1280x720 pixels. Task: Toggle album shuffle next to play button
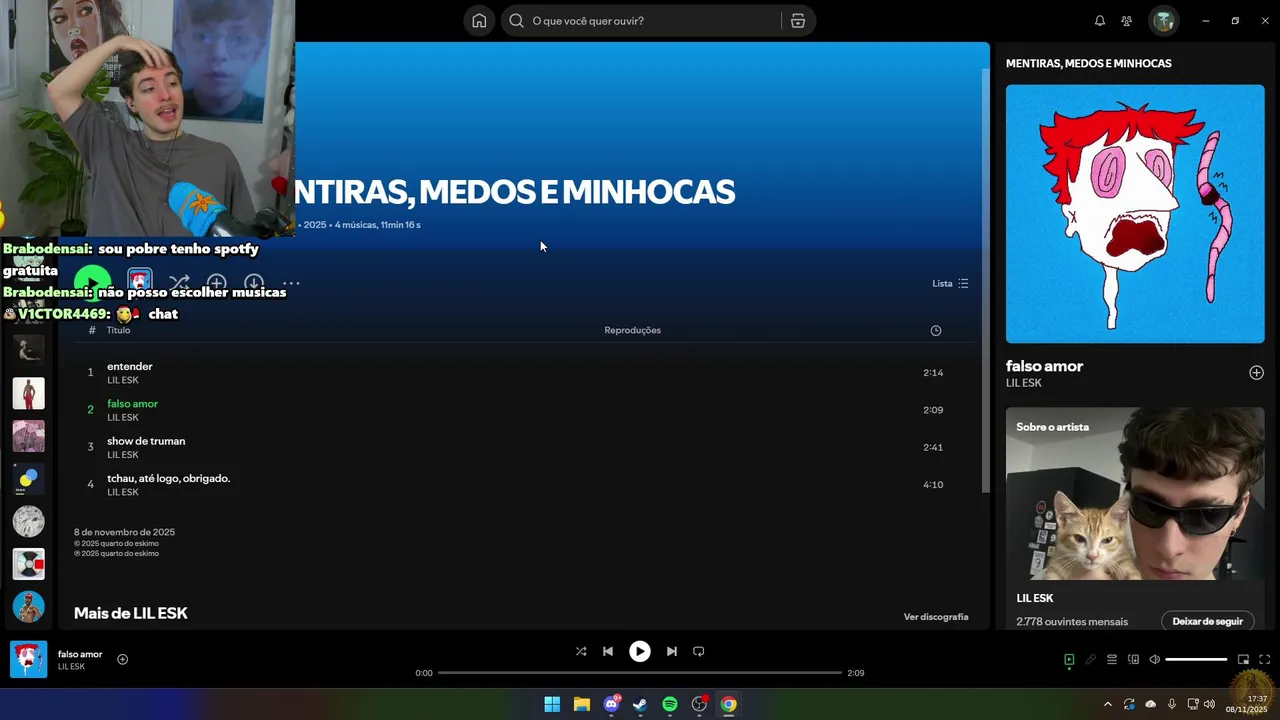[x=179, y=284]
